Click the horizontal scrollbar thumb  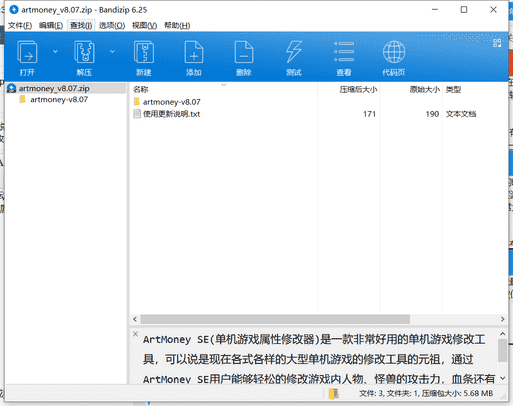pos(275,319)
